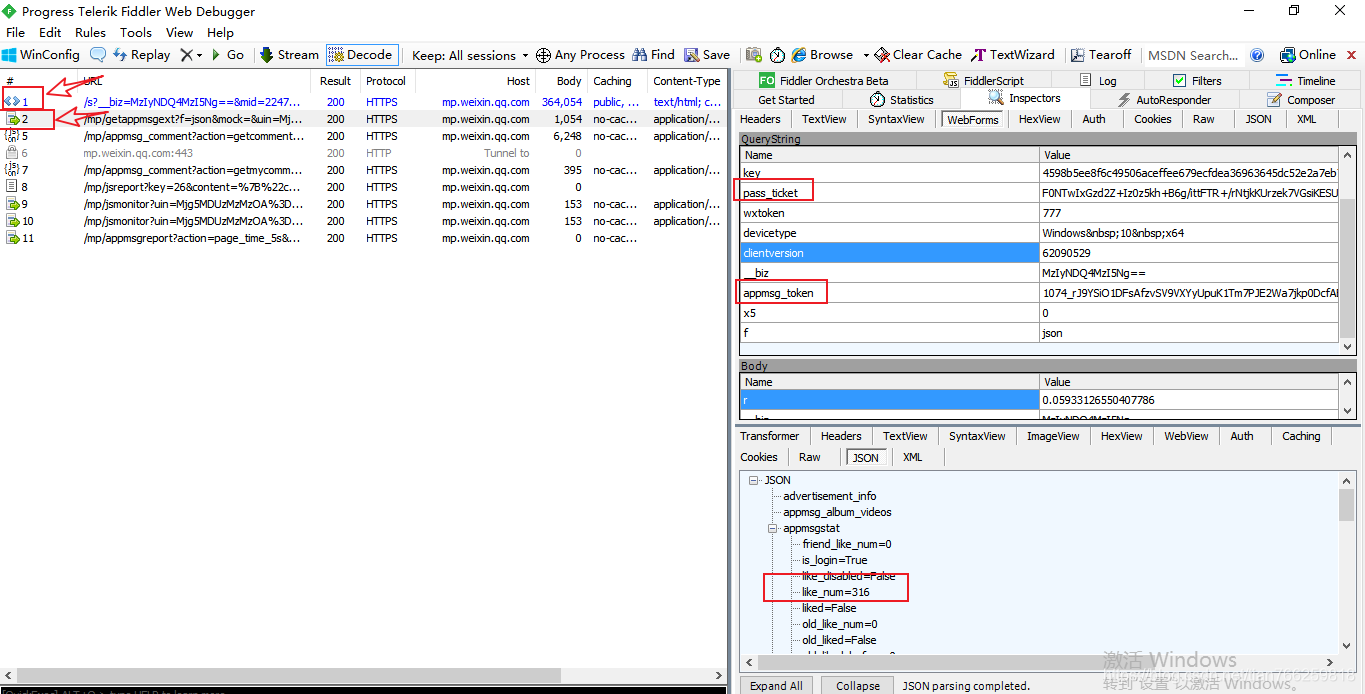Viewport: 1365px width, 694px height.
Task: Select request Headers inspector tab
Action: [761, 119]
